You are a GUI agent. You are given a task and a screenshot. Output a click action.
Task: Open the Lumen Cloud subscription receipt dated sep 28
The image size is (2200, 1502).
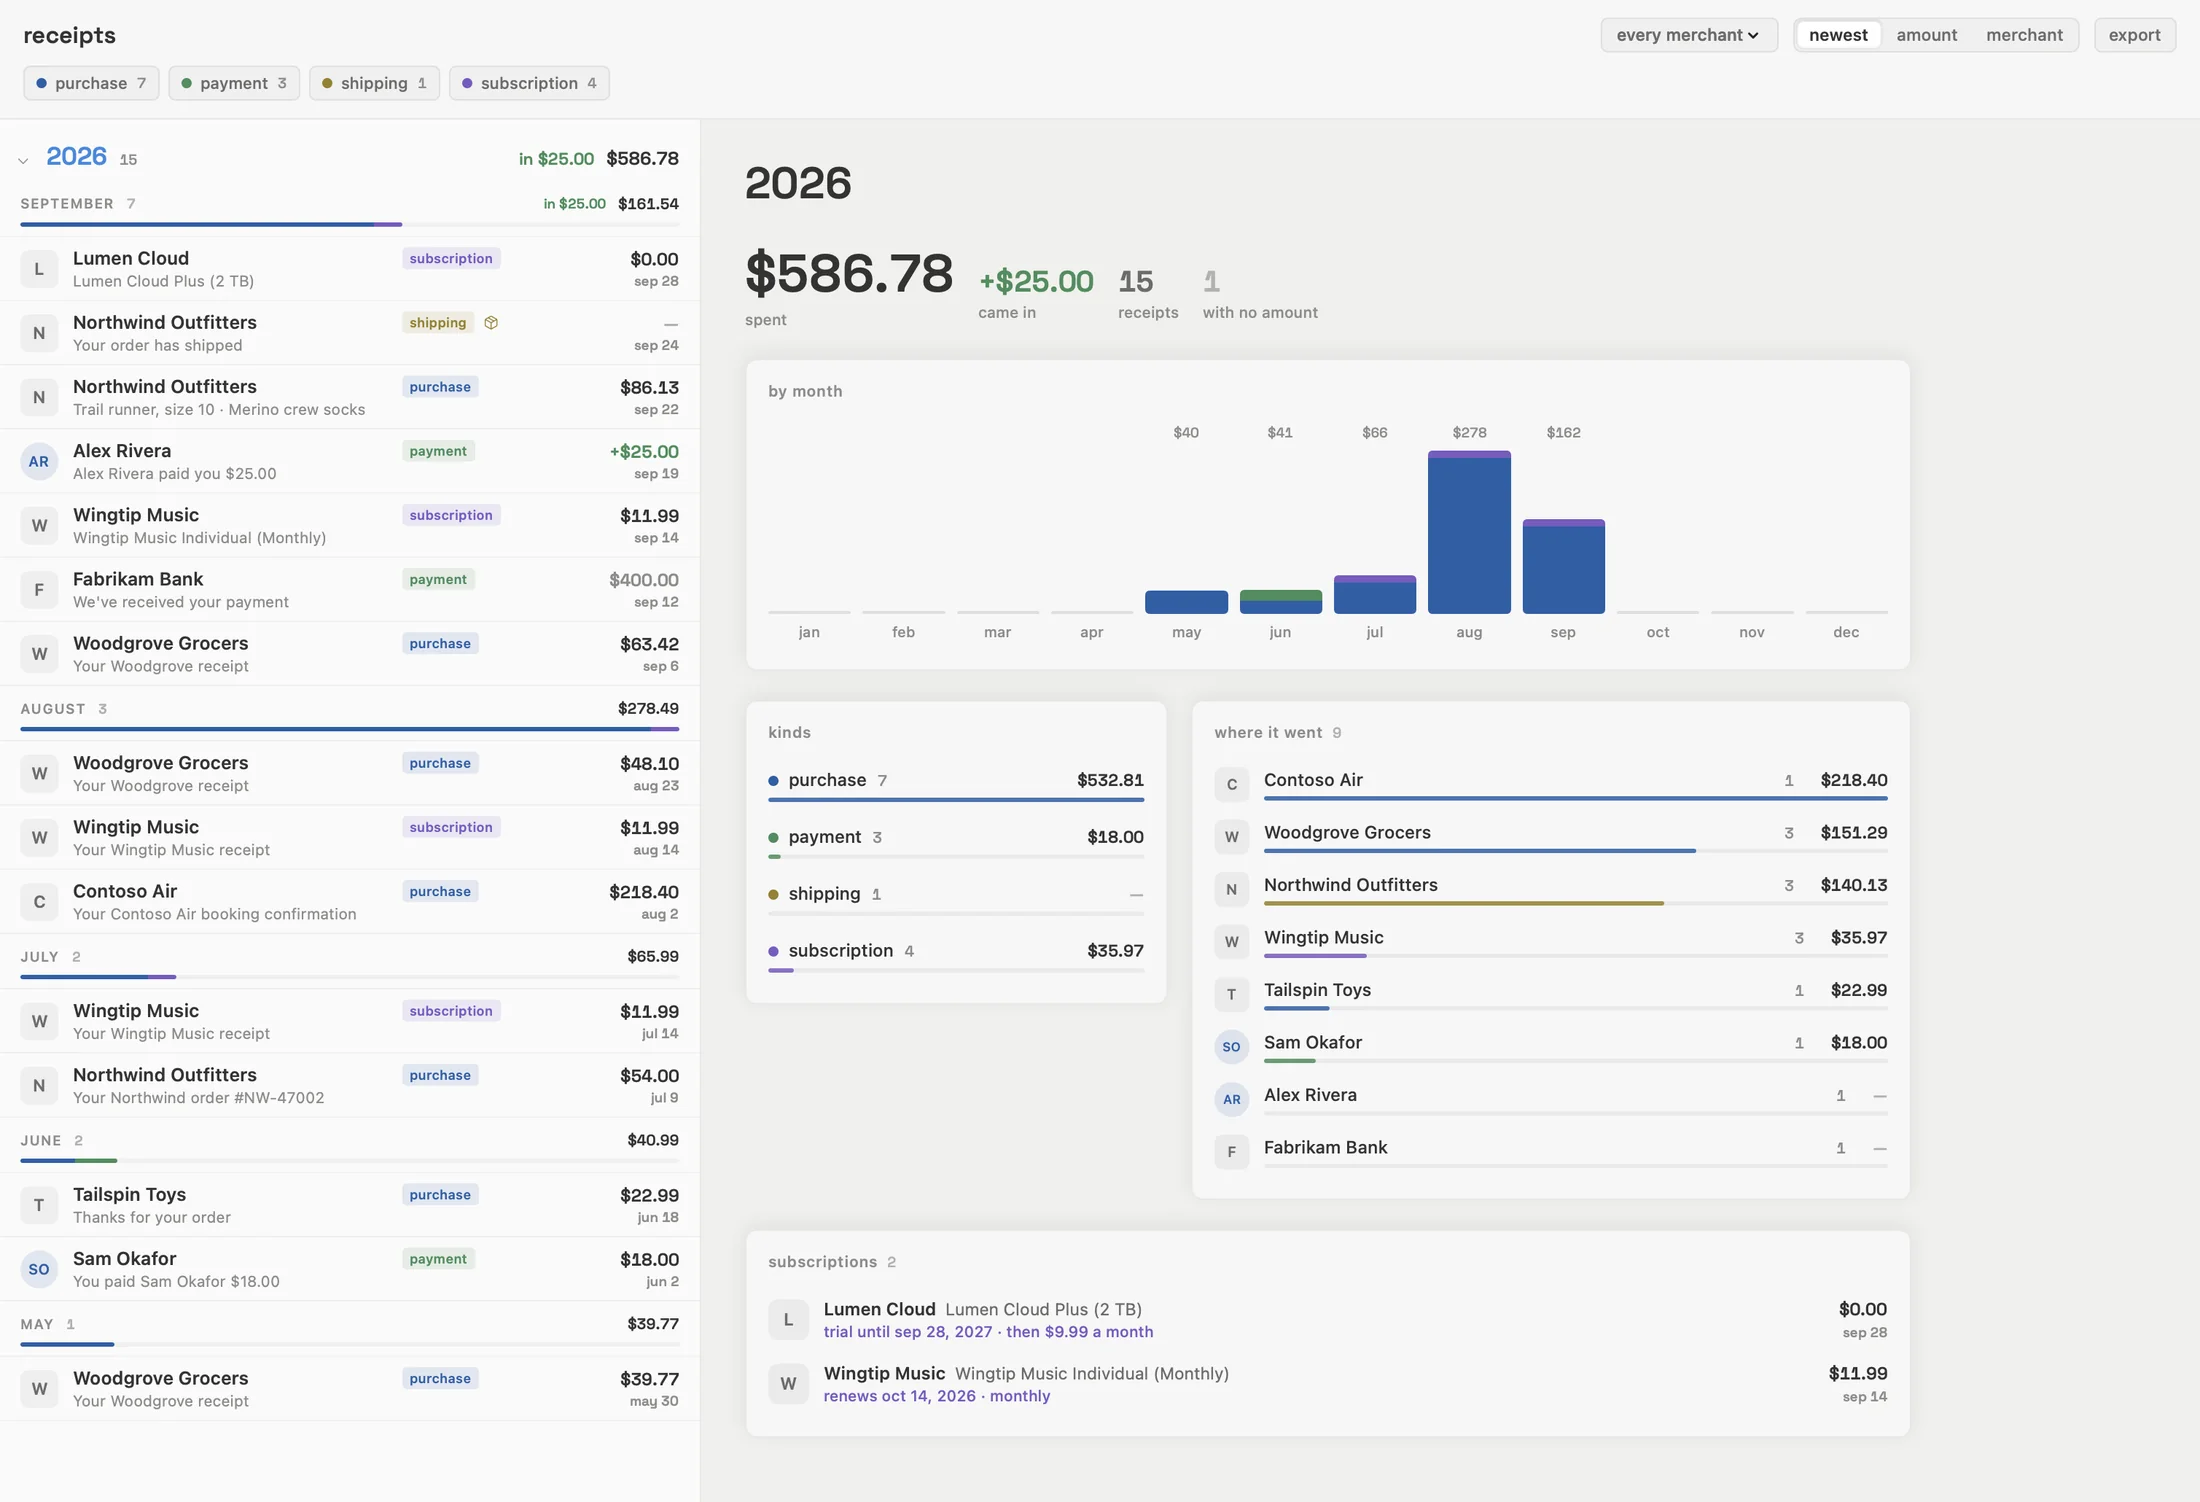[349, 269]
